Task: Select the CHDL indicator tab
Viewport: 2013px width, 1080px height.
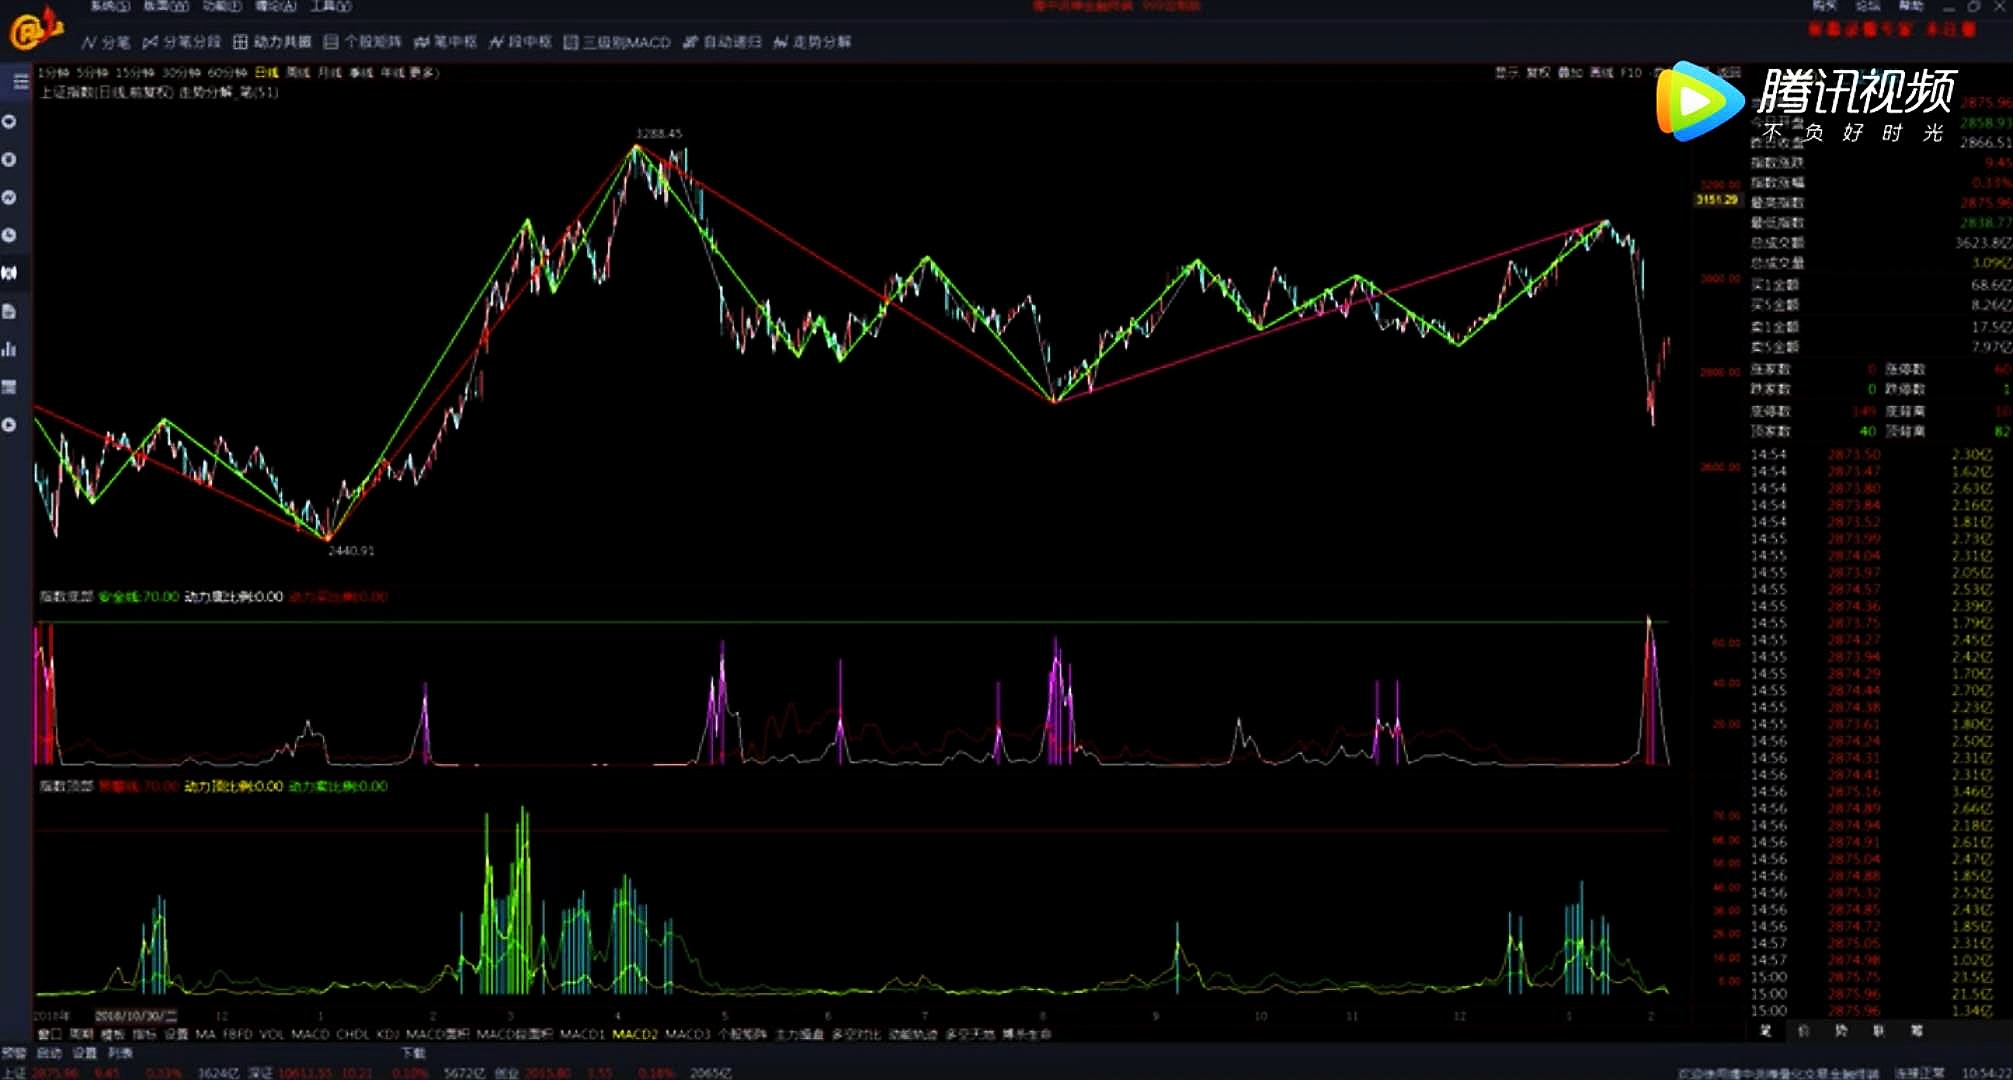Action: 353,1034
